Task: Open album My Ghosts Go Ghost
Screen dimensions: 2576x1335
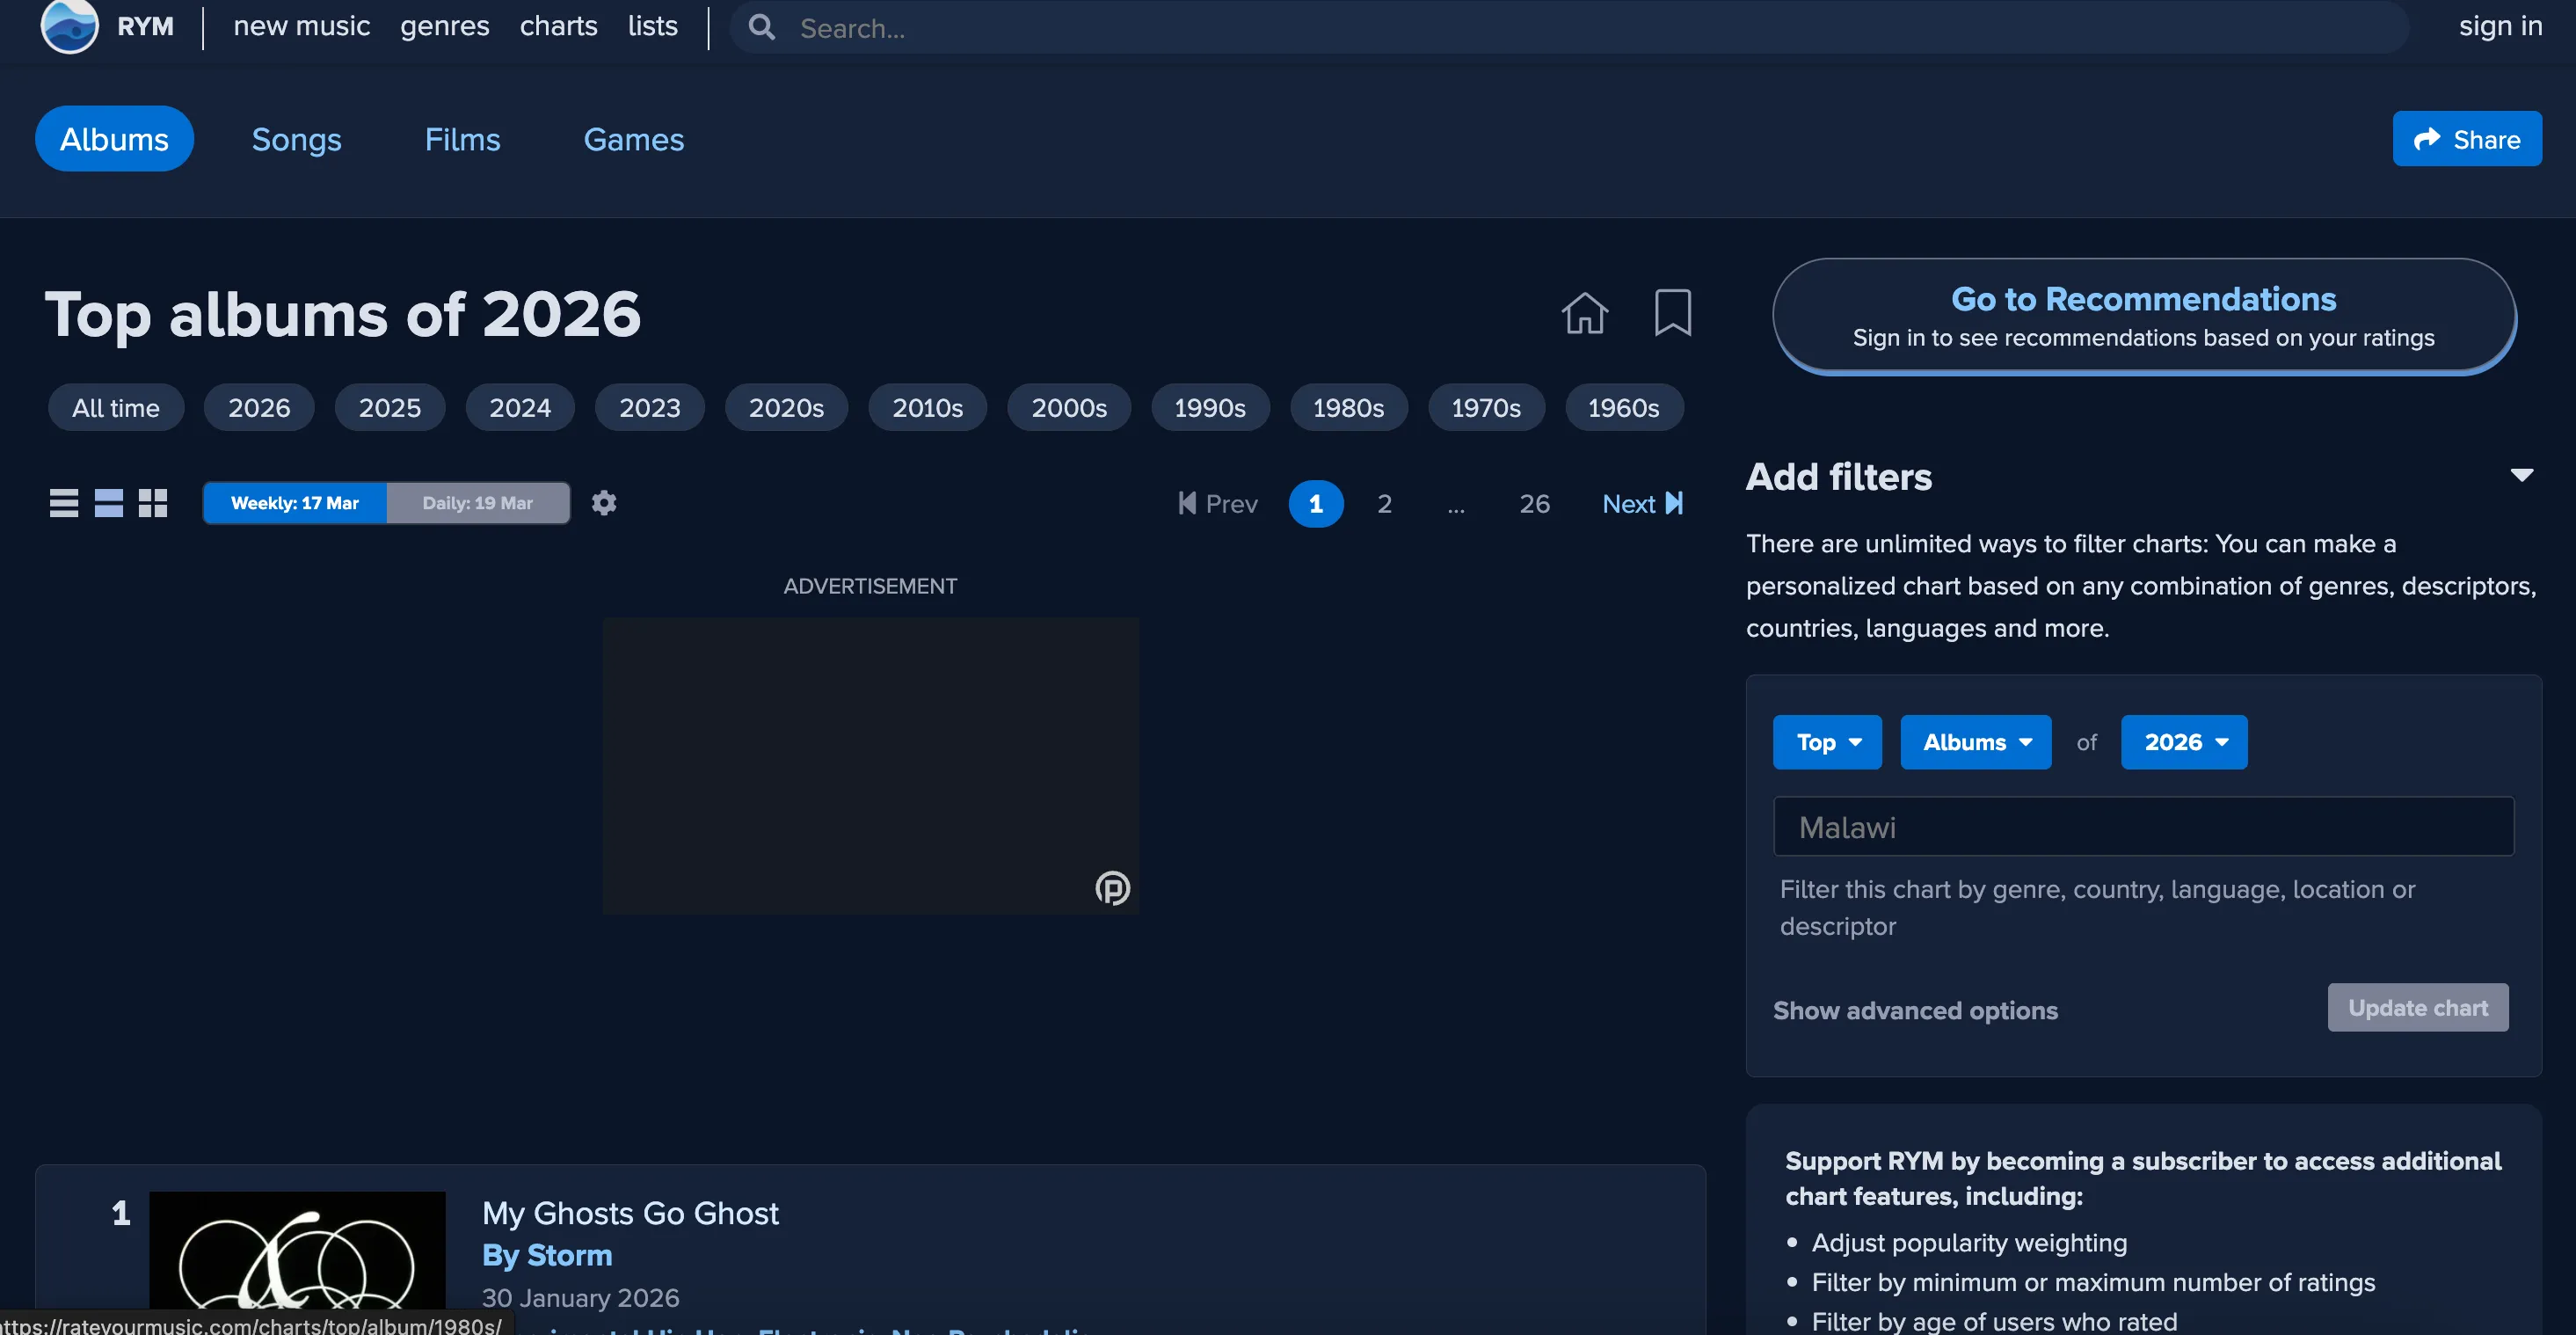Action: click(631, 1213)
